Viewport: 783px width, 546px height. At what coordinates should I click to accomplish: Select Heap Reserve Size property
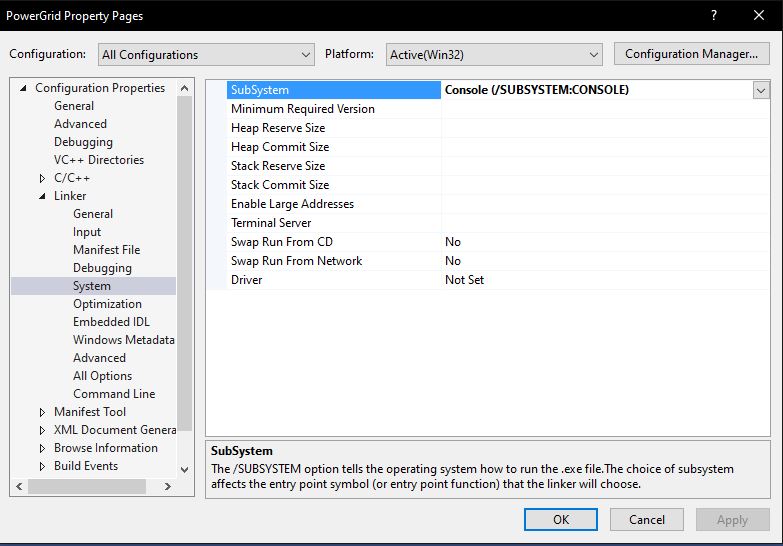click(x=334, y=128)
